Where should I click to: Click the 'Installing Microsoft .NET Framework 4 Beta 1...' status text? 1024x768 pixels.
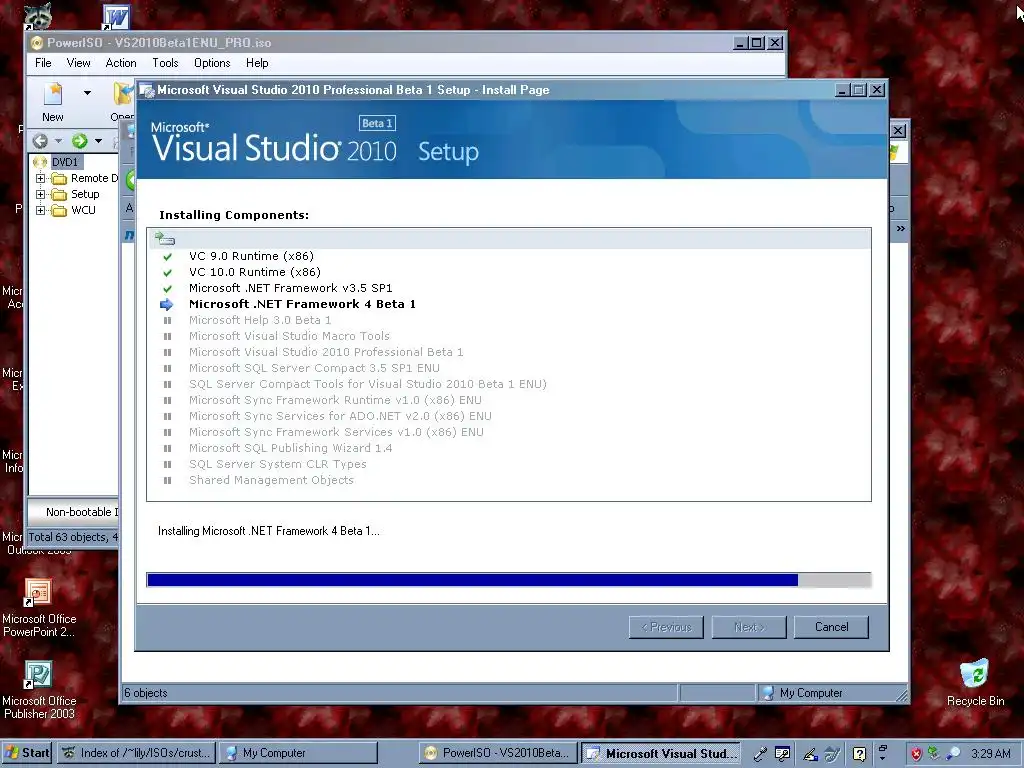[268, 531]
